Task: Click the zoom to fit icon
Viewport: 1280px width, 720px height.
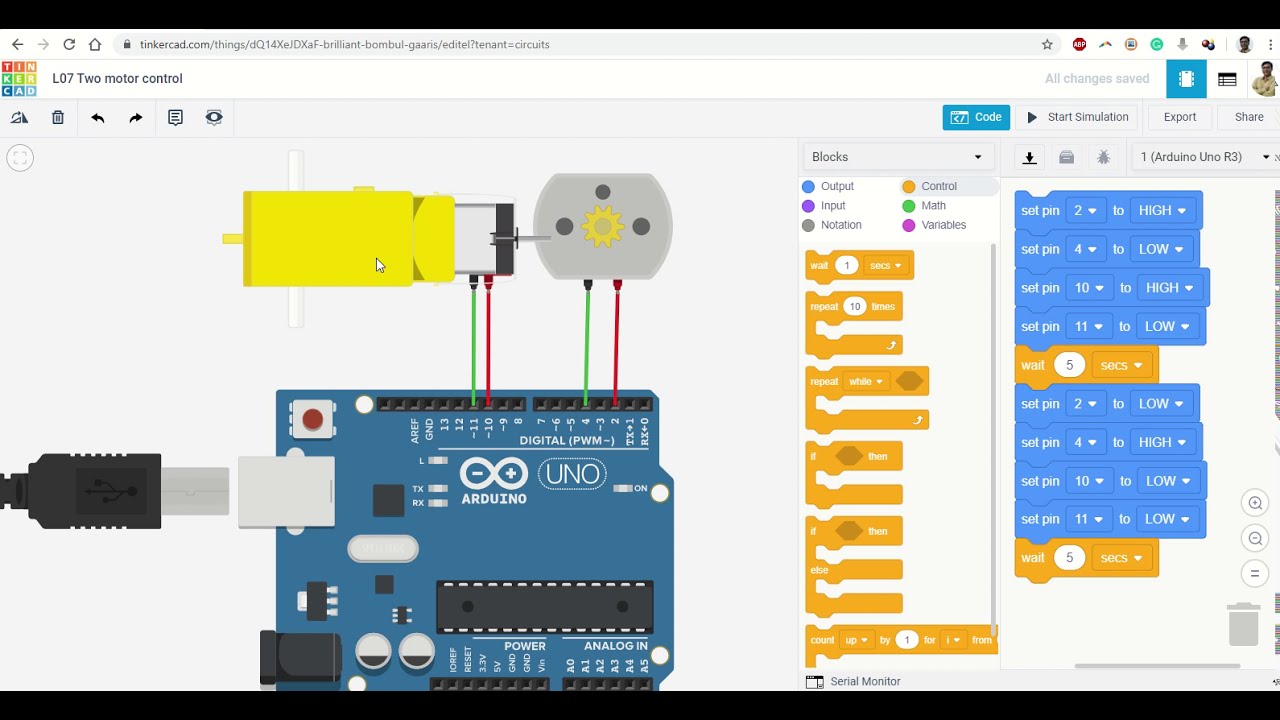Action: pyautogui.click(x=20, y=157)
